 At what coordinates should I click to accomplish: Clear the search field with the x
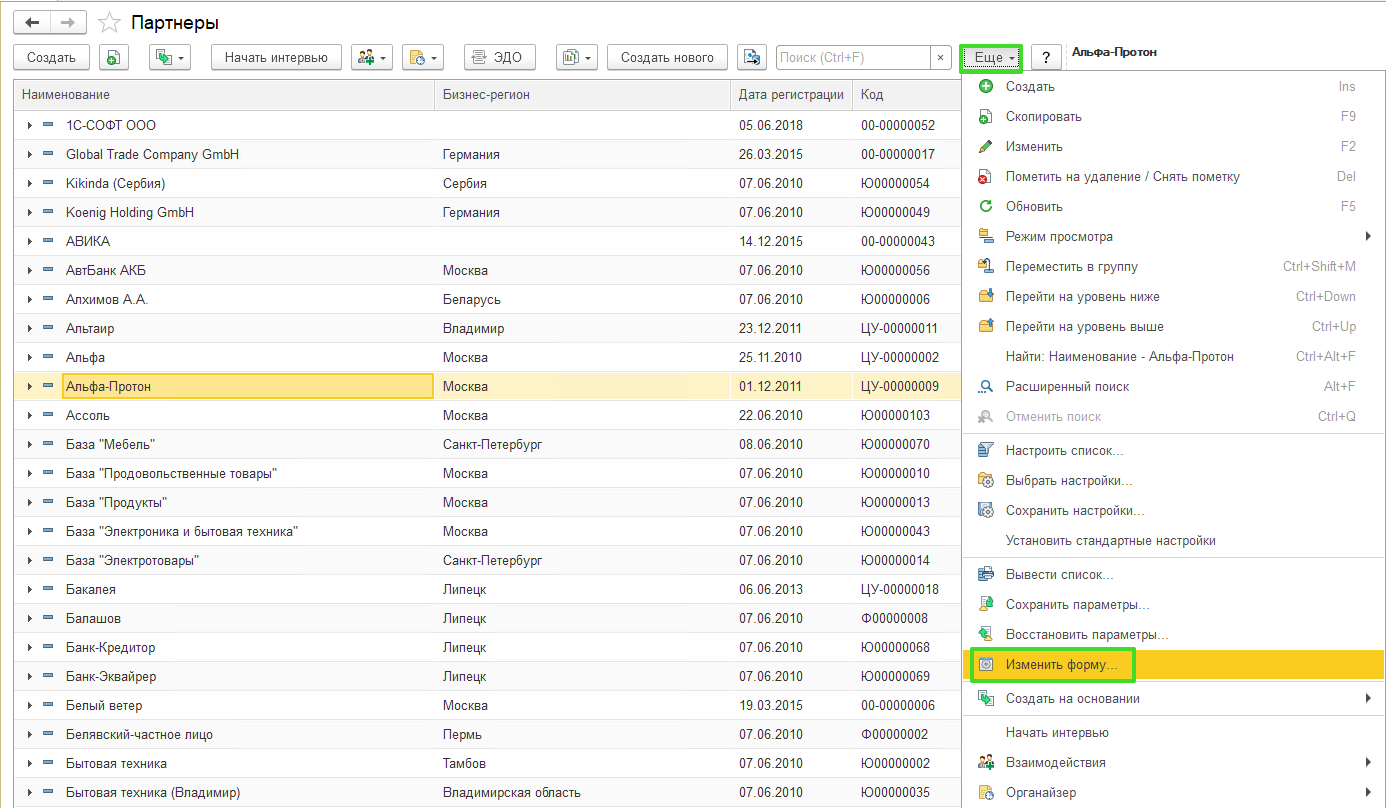coord(940,58)
